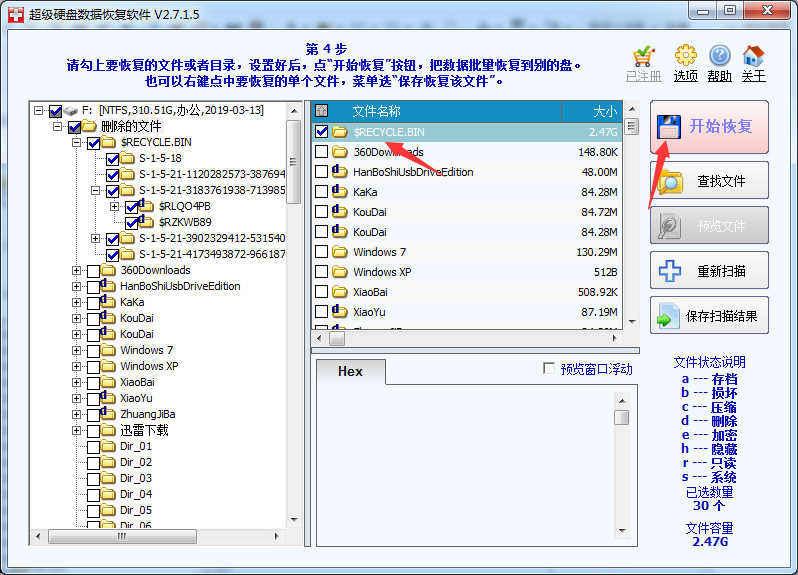Click the 查找文件 search button
Image resolution: width=798 pixels, height=575 pixels.
pos(709,181)
